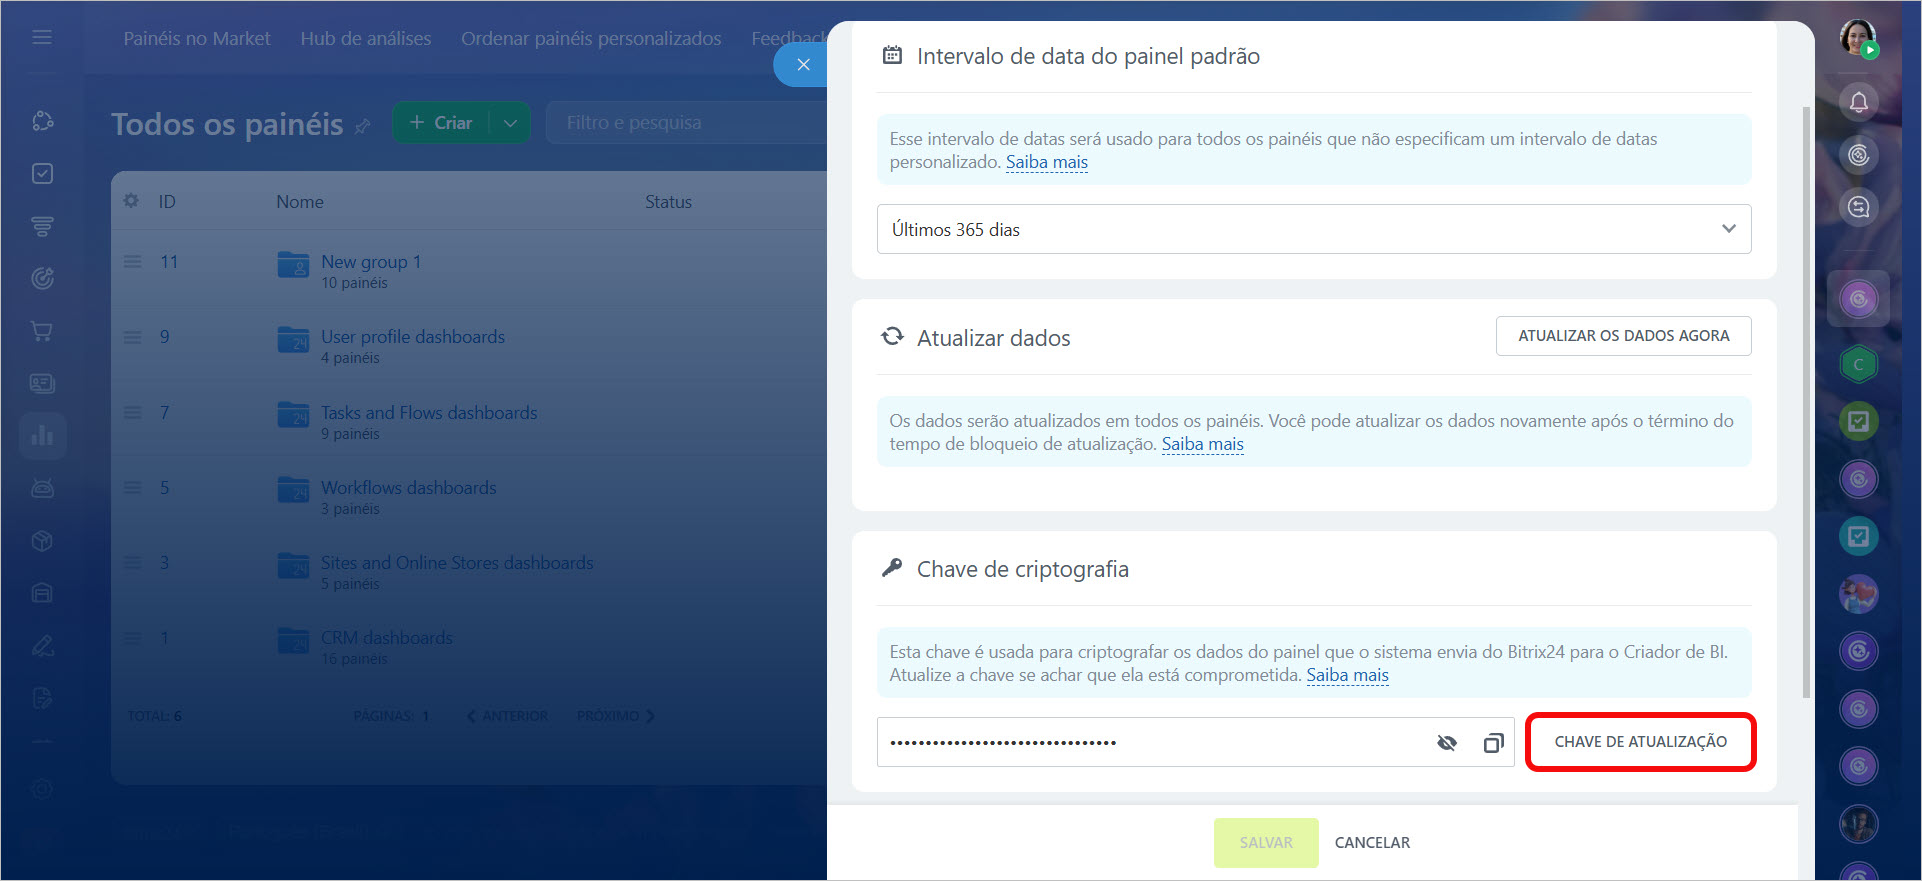Open the tasks checkmark sidebar icon

click(x=42, y=174)
